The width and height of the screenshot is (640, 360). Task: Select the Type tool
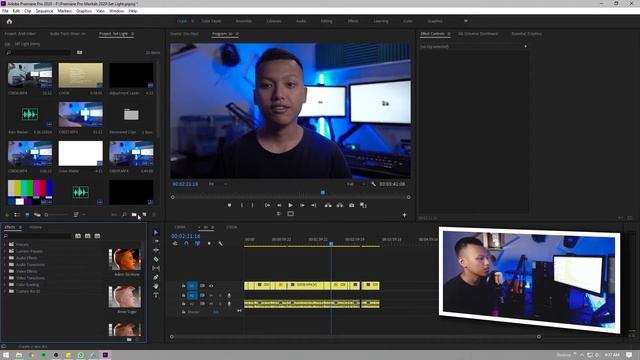(156, 295)
